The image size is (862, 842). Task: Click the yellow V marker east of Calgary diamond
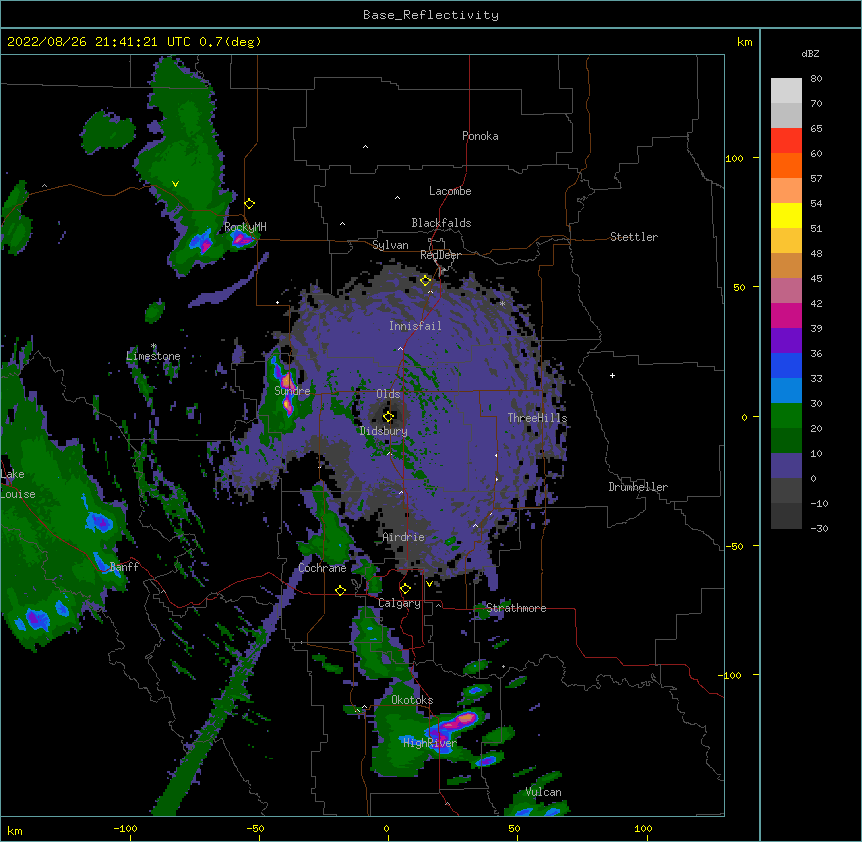[429, 584]
